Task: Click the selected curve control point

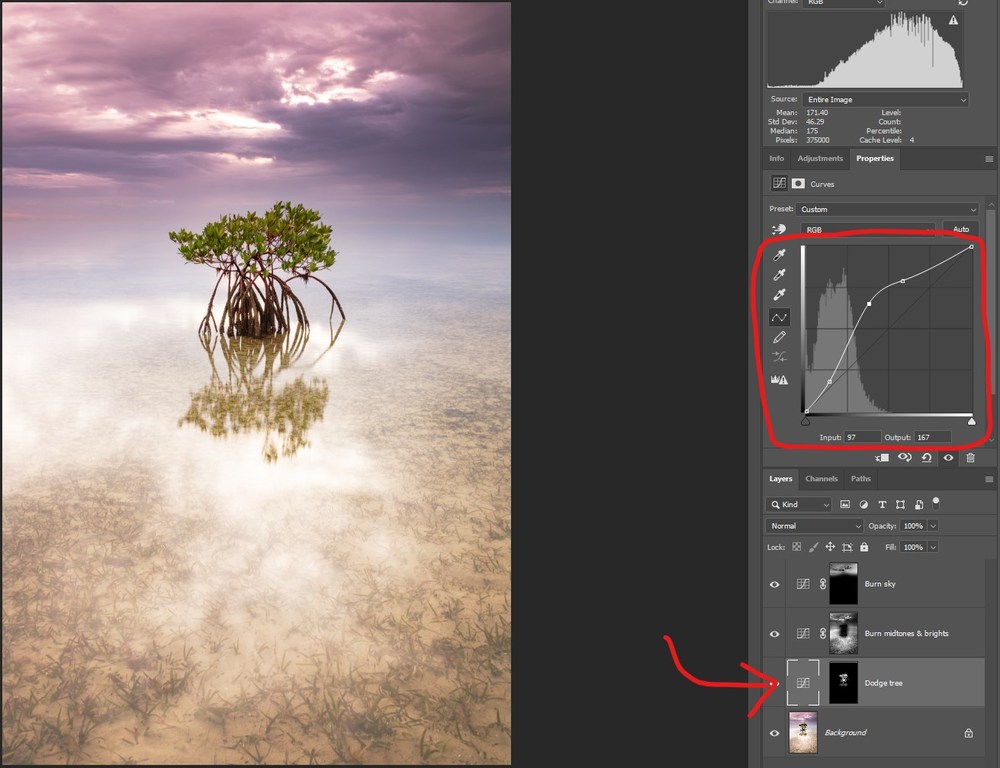Action: (x=869, y=304)
